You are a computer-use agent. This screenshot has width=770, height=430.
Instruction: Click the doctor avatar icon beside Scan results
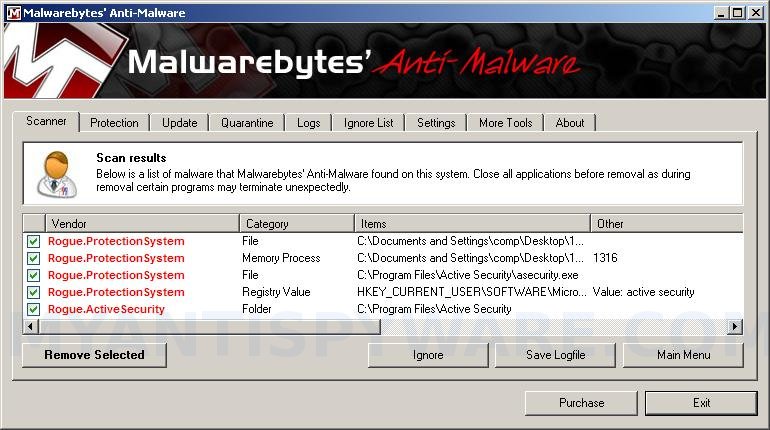[x=57, y=175]
